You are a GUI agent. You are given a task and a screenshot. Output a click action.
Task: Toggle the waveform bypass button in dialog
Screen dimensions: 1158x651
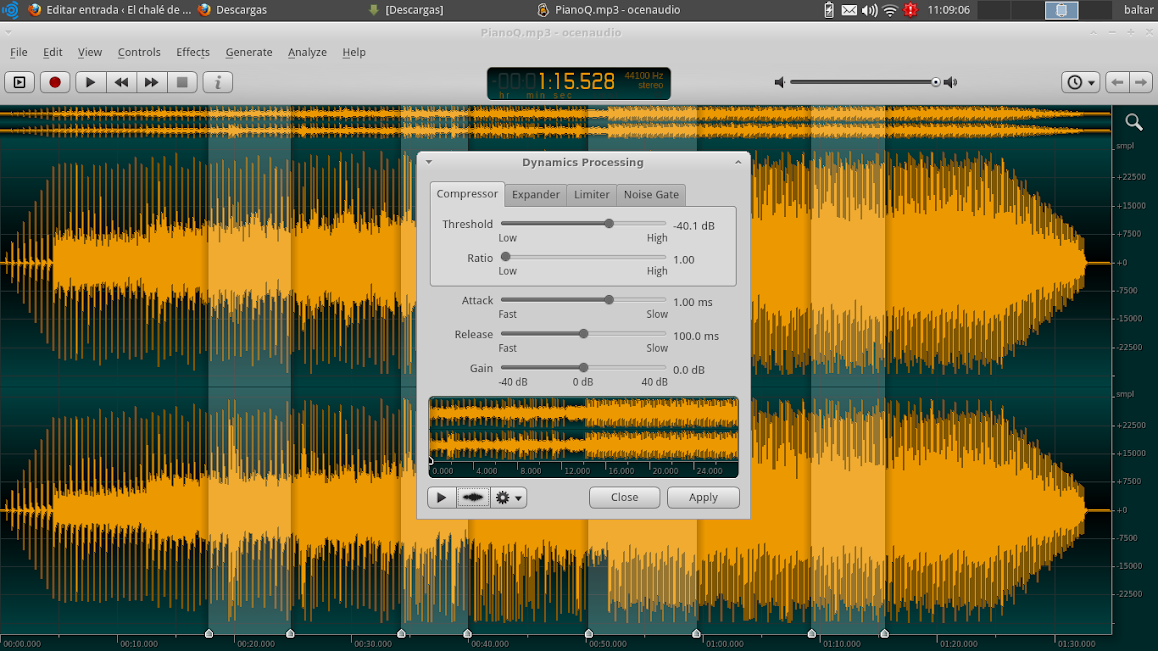[473, 497]
